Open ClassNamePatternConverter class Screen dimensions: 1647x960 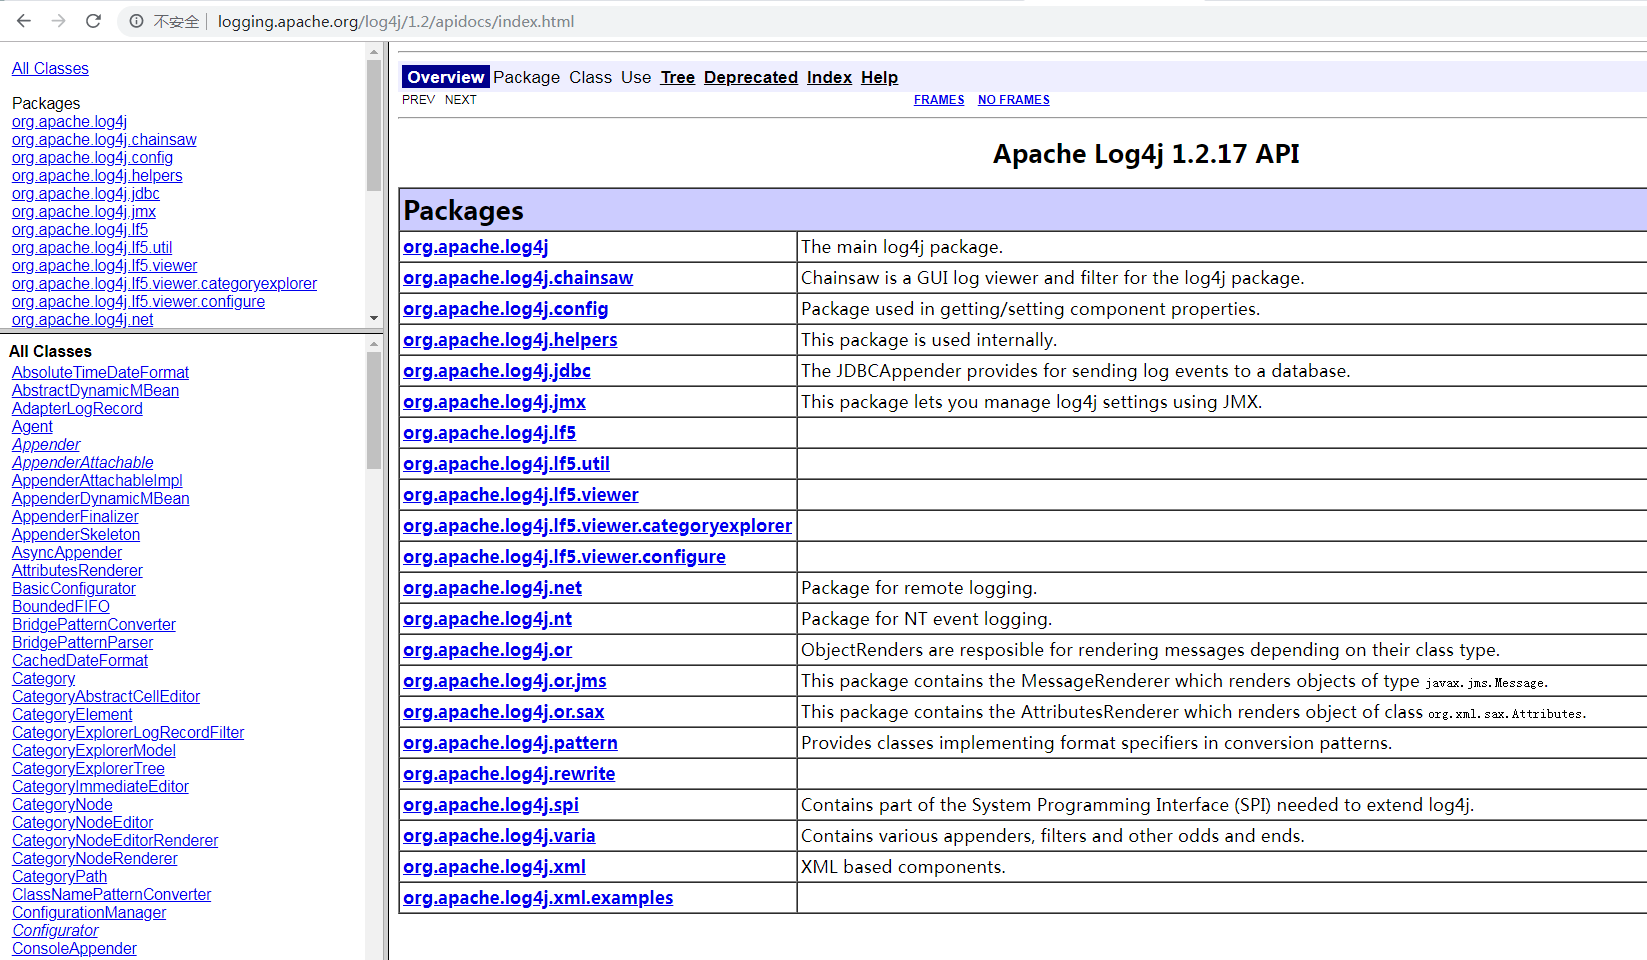click(111, 895)
